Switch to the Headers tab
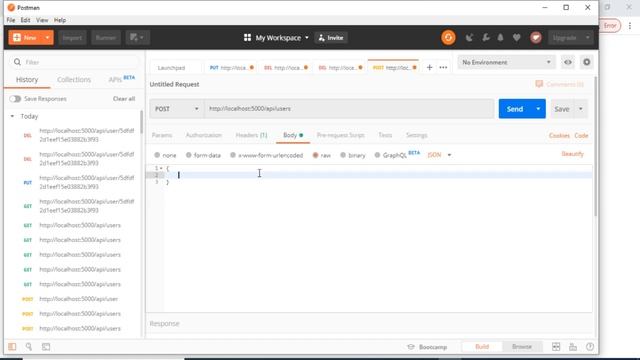The image size is (640, 360). 251,135
